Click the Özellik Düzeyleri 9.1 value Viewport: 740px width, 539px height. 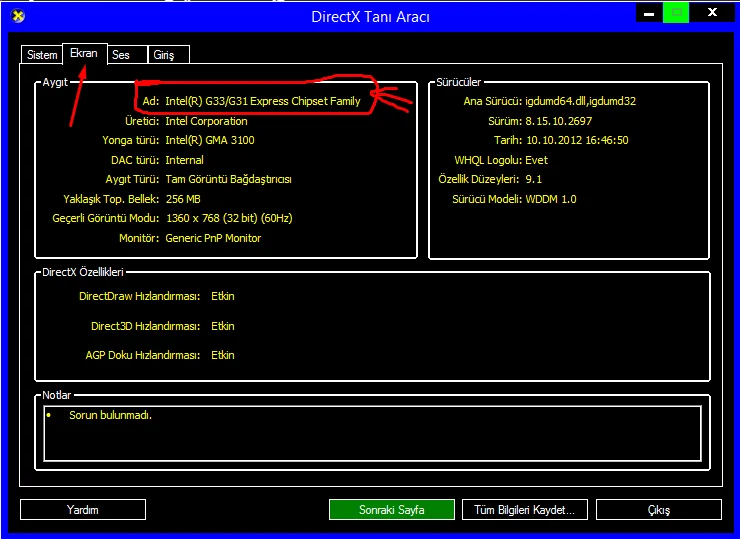[534, 179]
